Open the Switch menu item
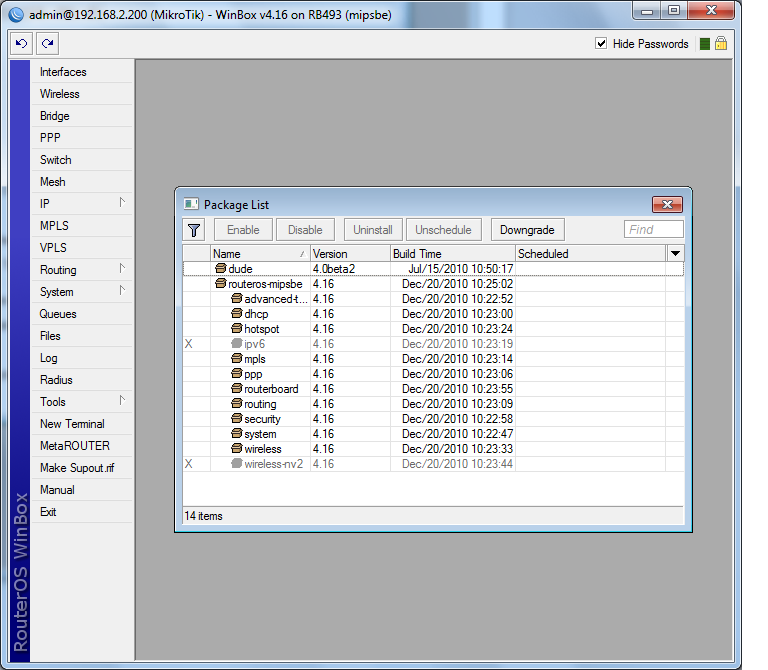This screenshot has width=768, height=670. coord(82,160)
